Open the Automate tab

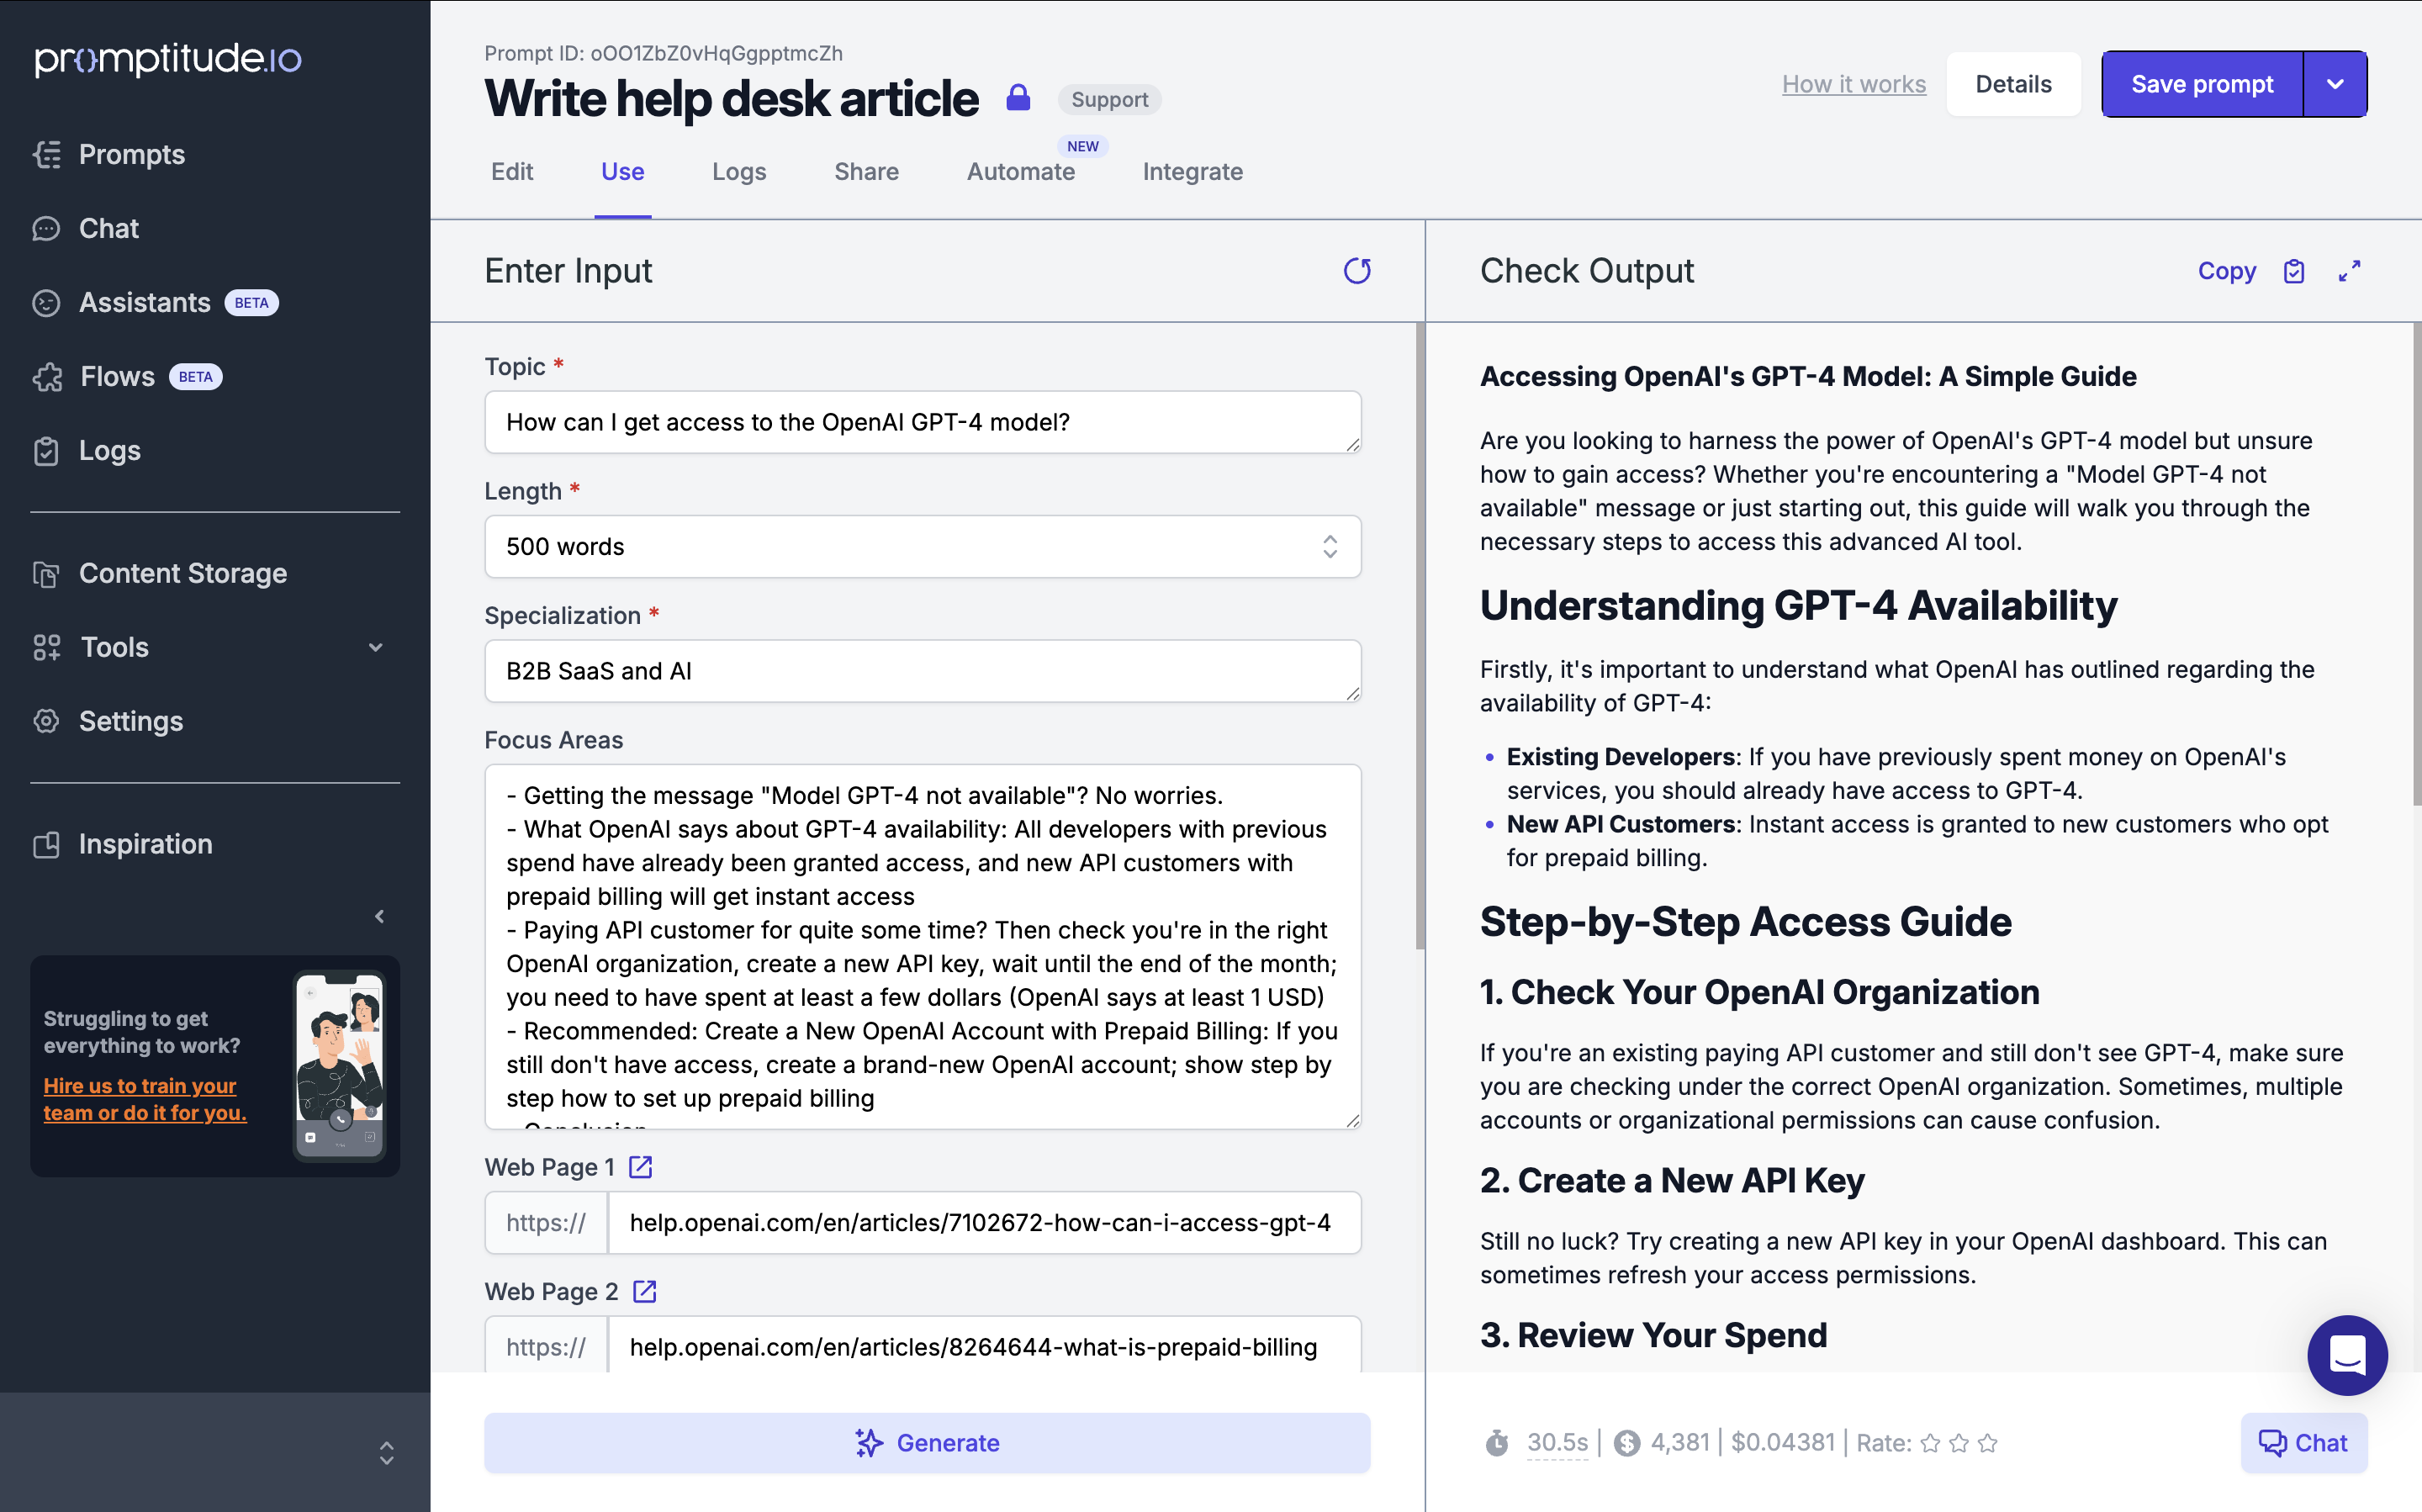click(1020, 171)
